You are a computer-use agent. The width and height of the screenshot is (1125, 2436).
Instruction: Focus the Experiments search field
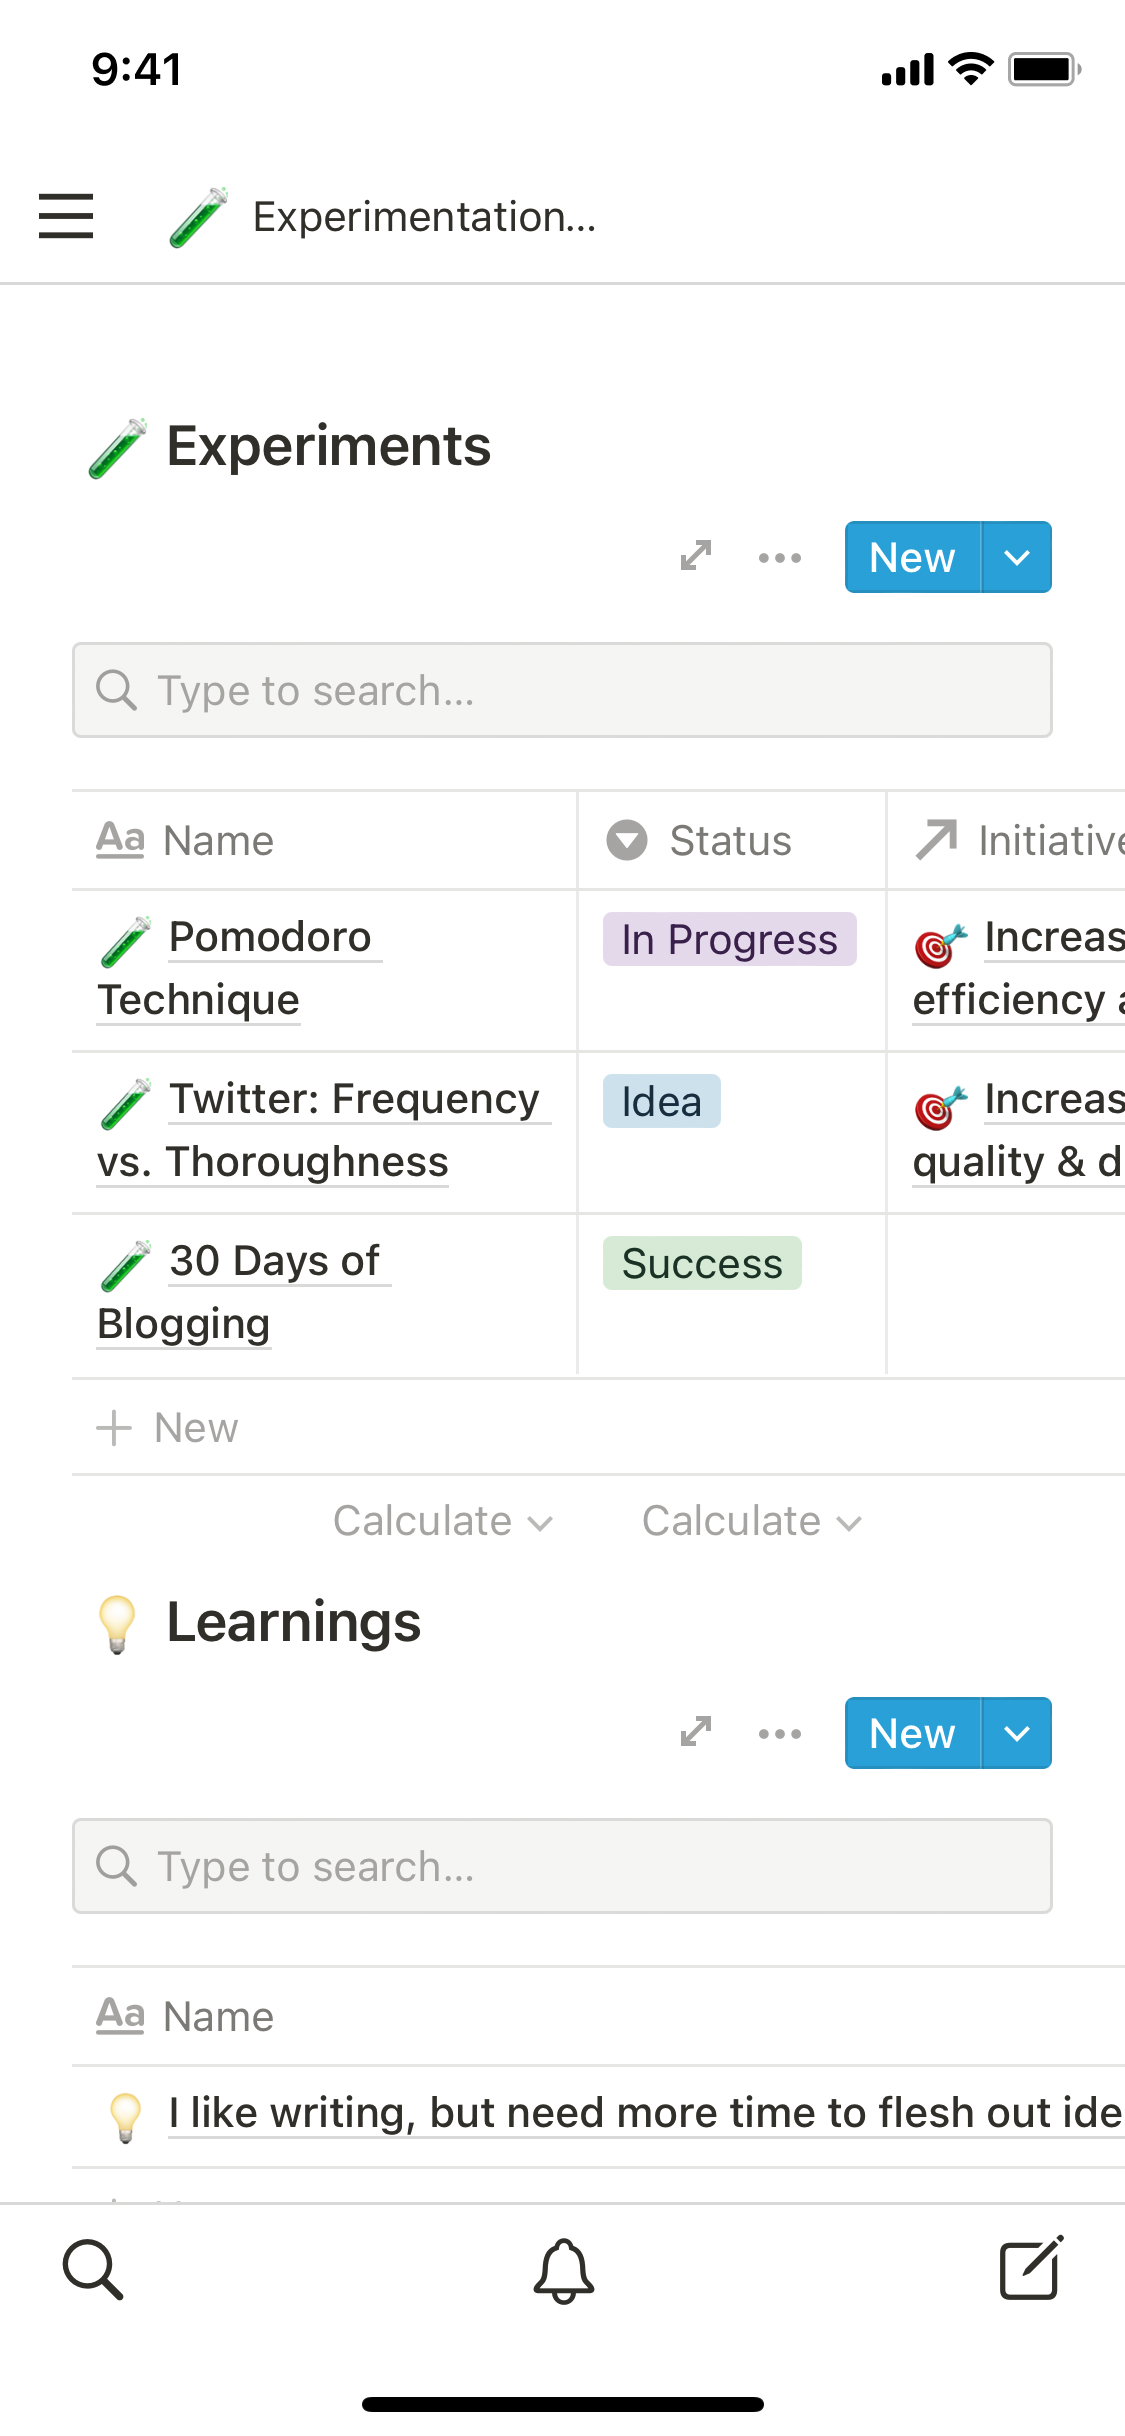pos(562,690)
